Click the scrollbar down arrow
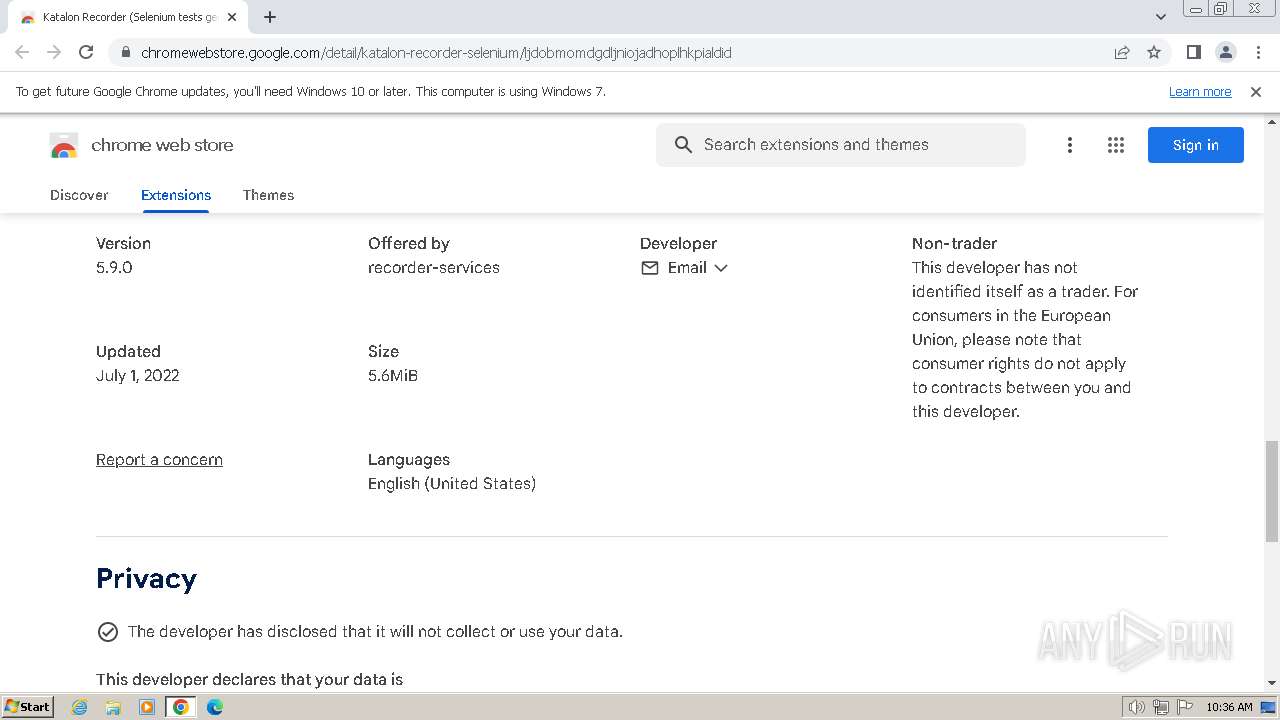The image size is (1280, 720). (x=1272, y=683)
